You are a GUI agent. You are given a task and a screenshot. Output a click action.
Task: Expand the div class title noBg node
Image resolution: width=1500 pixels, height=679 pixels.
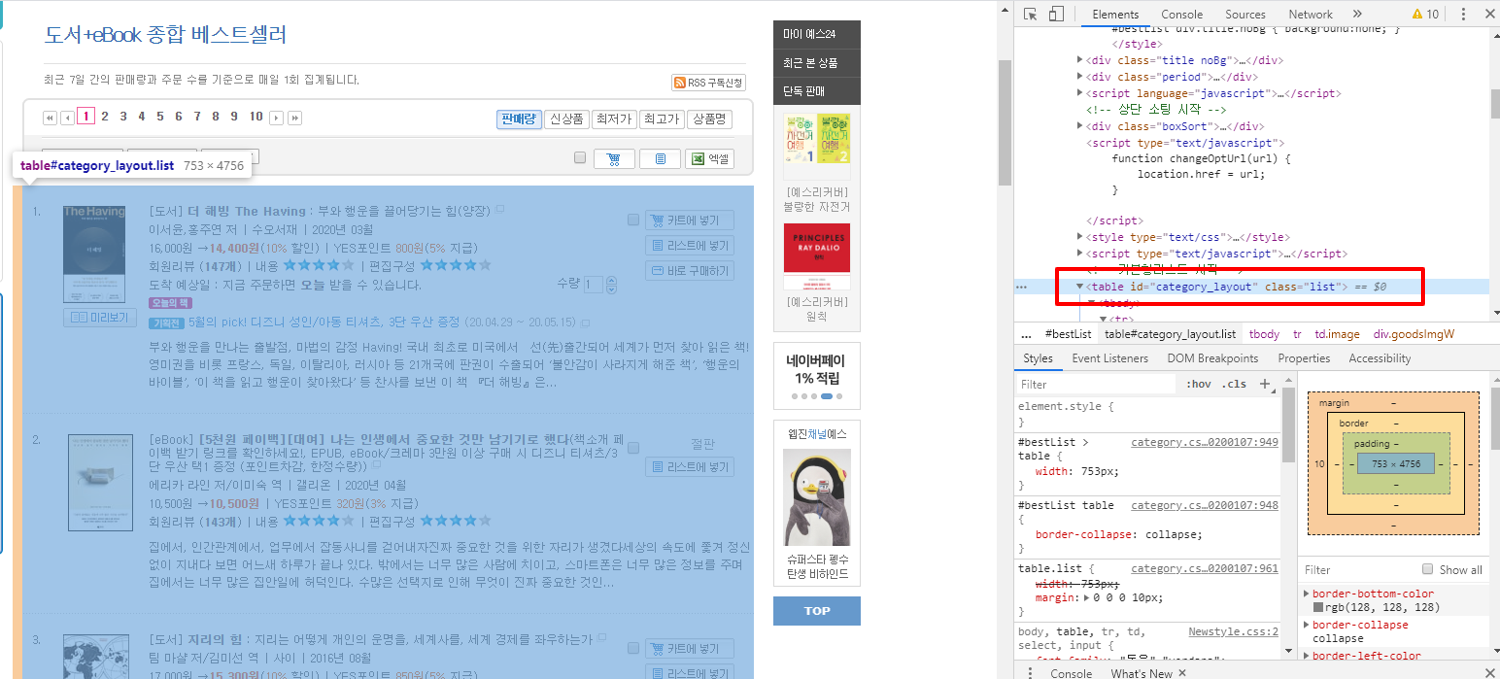point(1080,60)
